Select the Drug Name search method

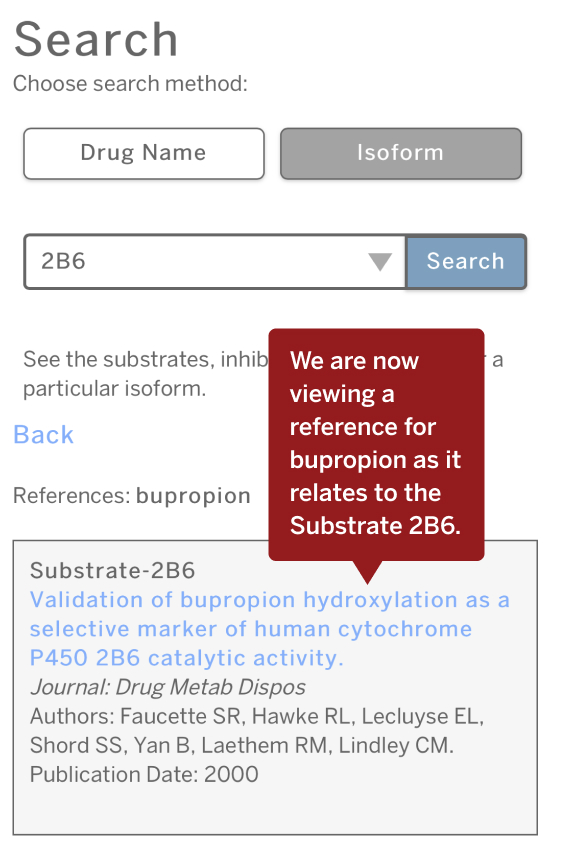144,154
